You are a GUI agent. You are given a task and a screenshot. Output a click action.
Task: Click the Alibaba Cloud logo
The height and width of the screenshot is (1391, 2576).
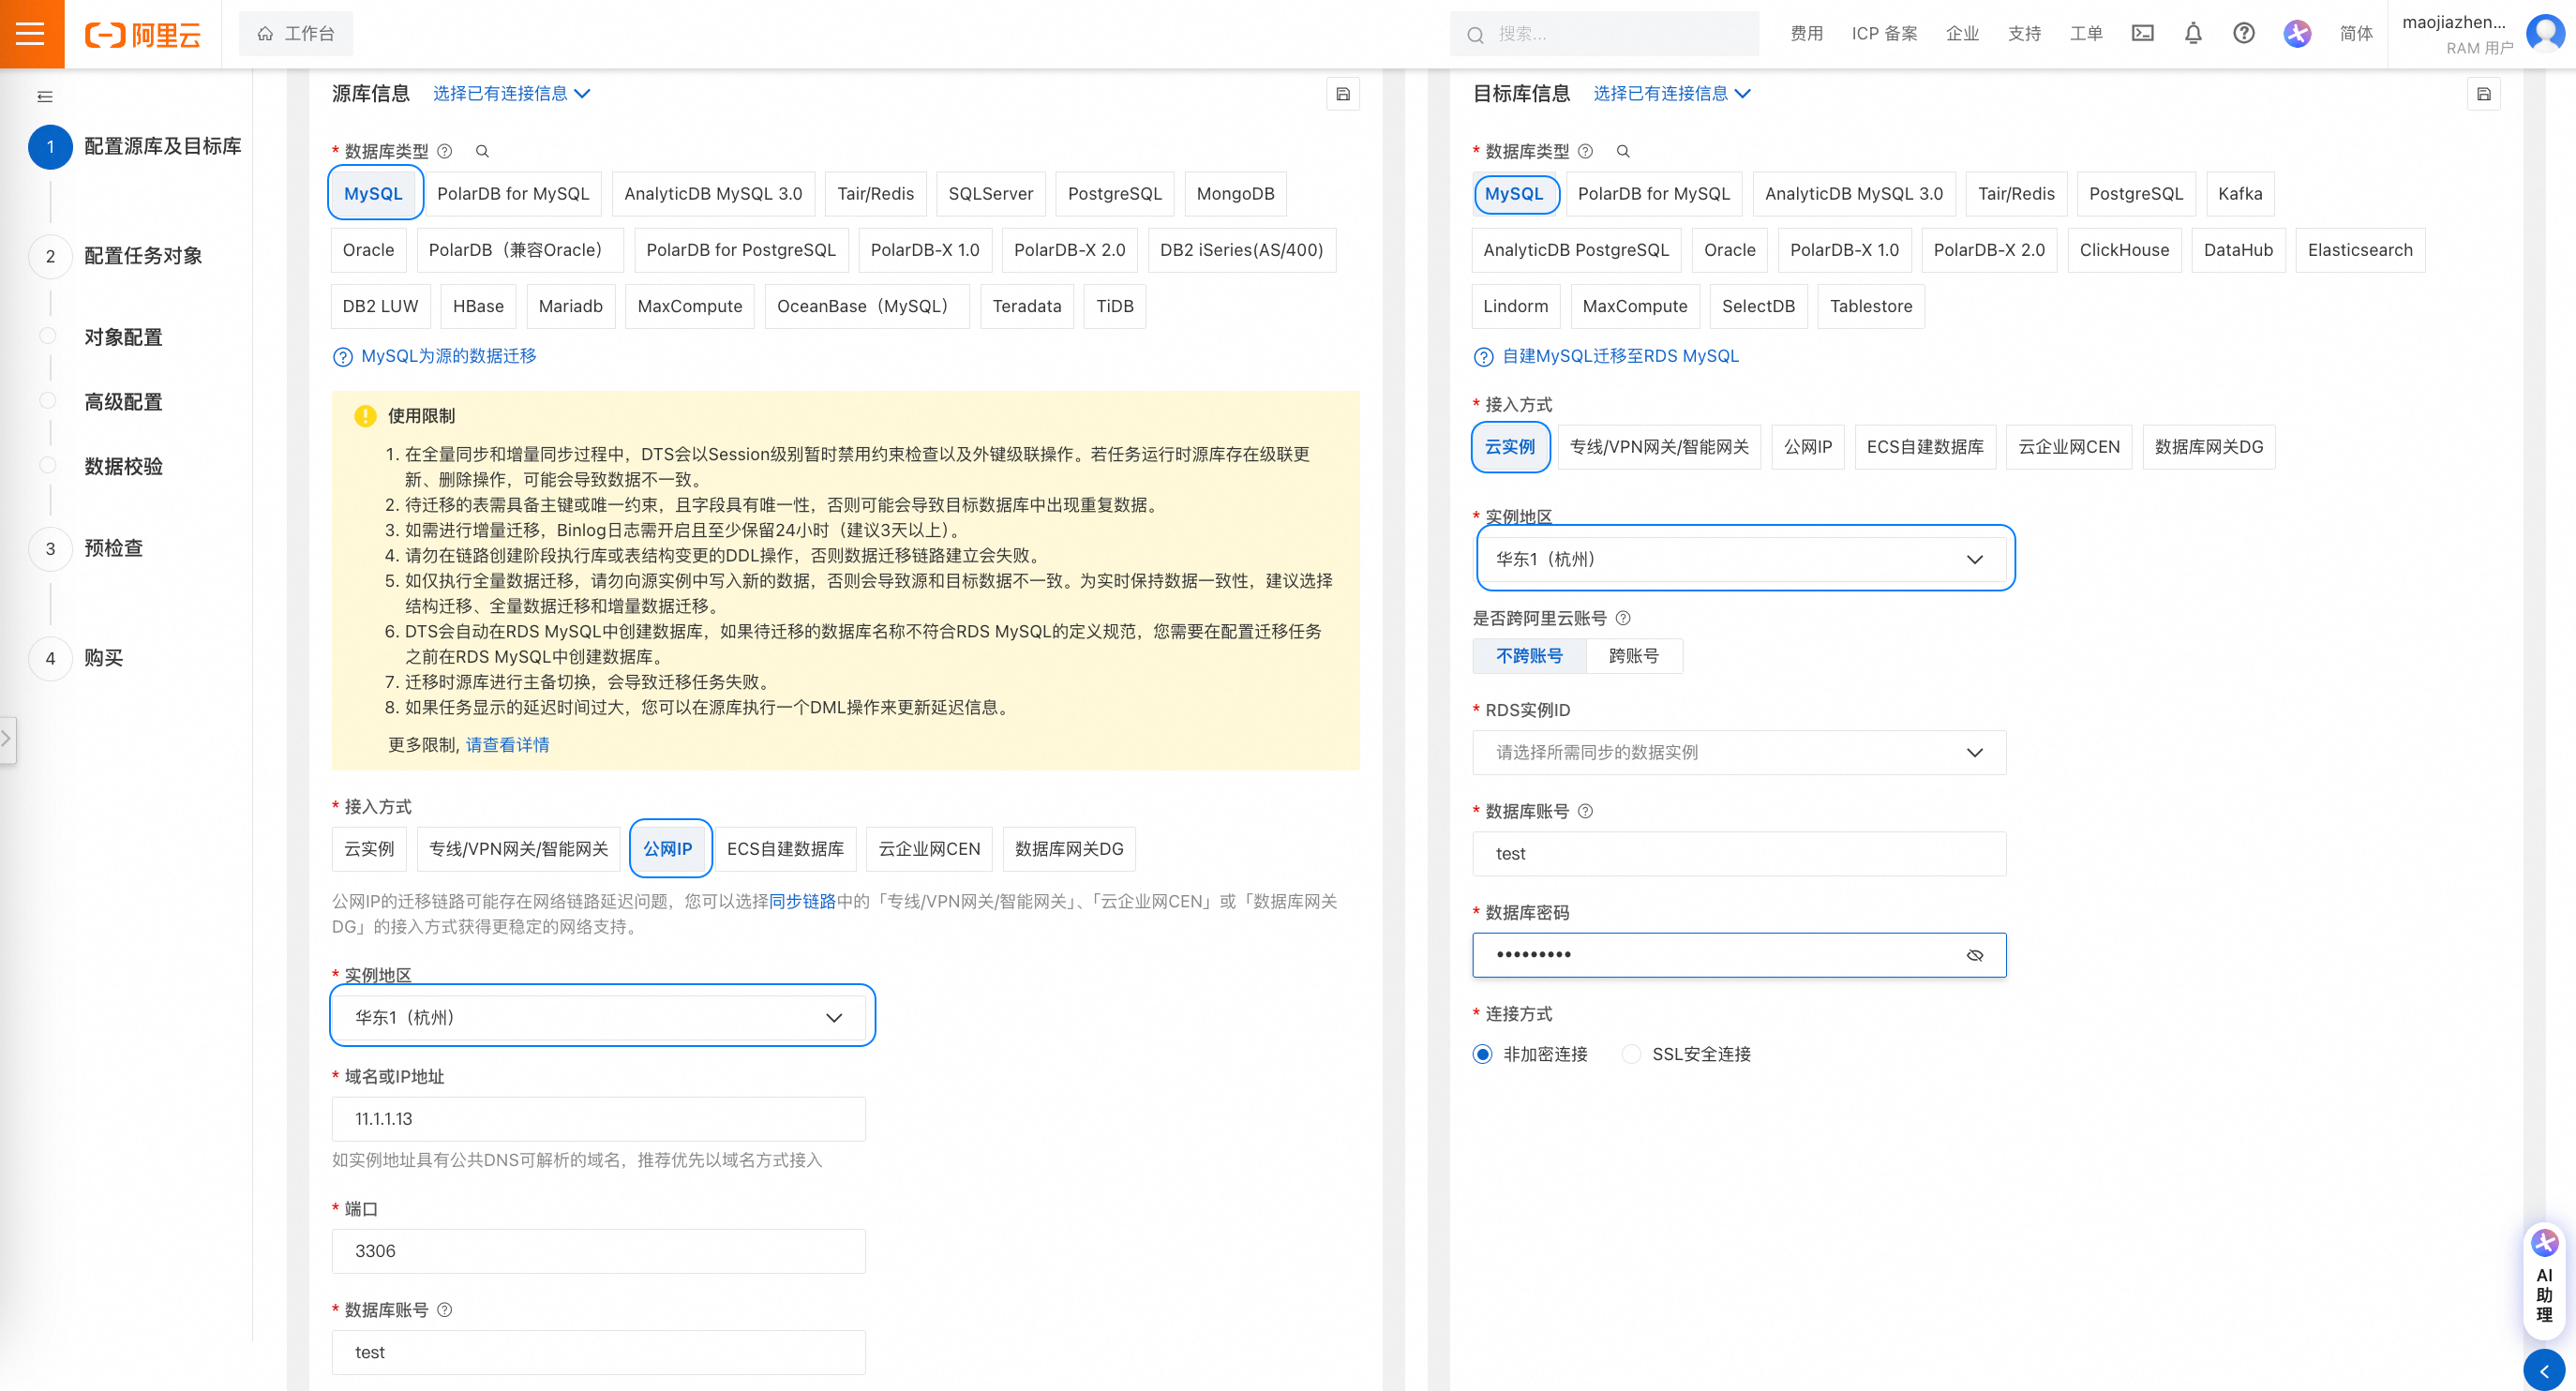[142, 35]
